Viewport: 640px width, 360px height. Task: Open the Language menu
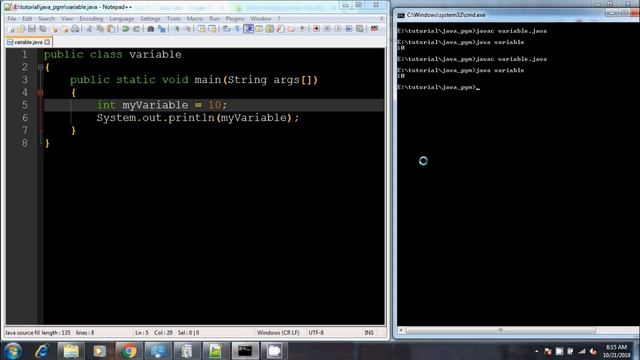pos(122,19)
